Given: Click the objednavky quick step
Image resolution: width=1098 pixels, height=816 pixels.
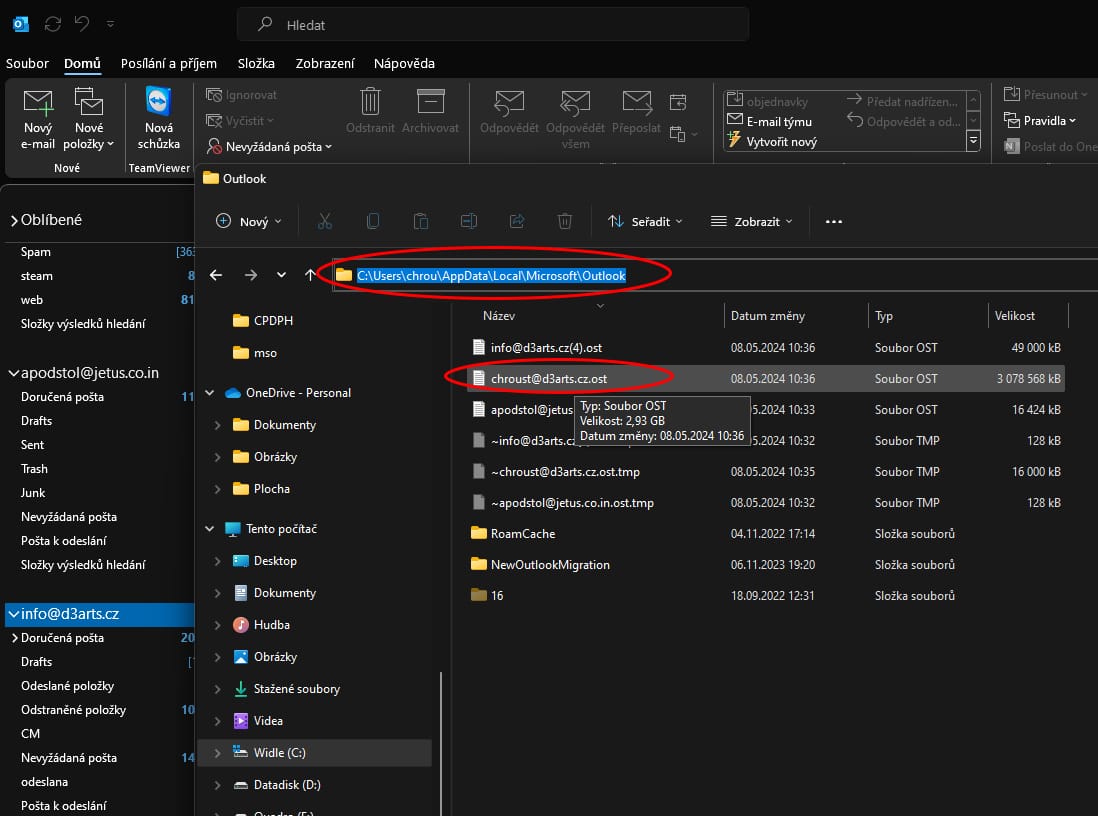Looking at the screenshot, I should [x=767, y=102].
